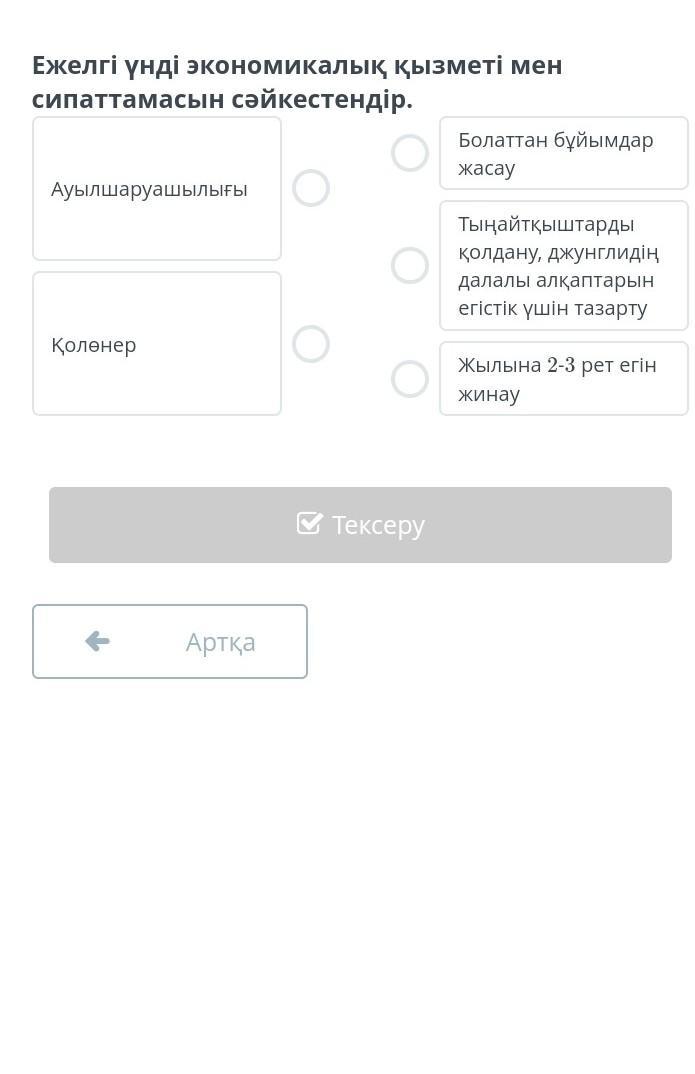Click the Тексеру text label
The width and height of the screenshot is (695, 1074).
tap(378, 525)
